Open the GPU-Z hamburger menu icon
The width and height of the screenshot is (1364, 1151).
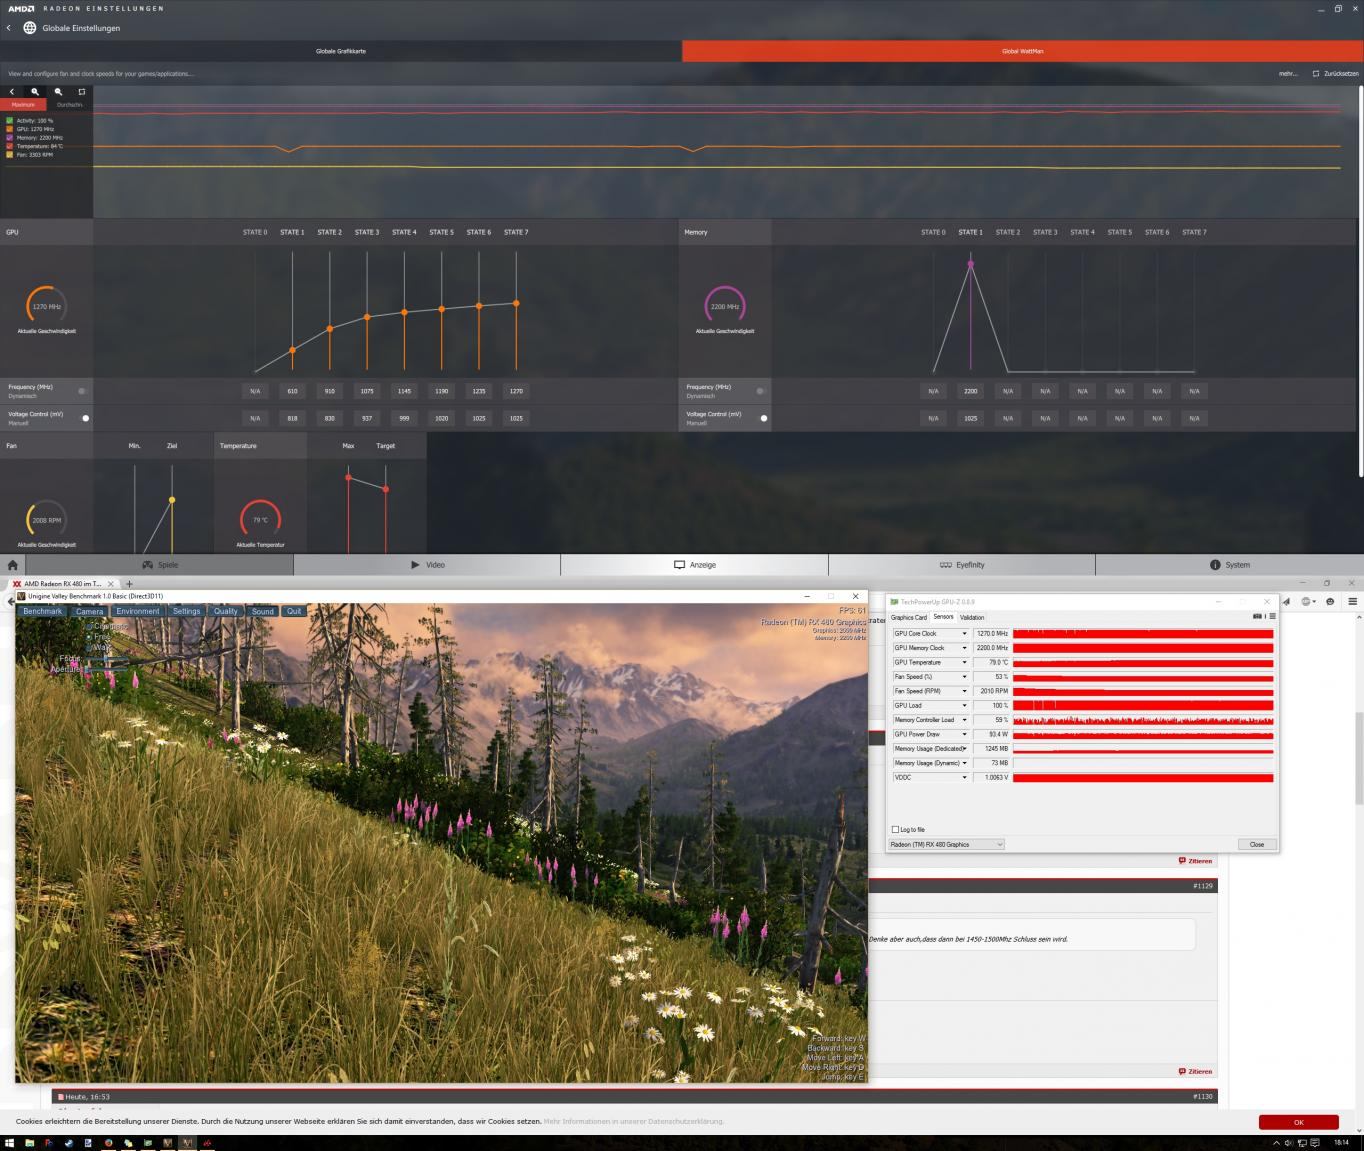click(x=1272, y=616)
